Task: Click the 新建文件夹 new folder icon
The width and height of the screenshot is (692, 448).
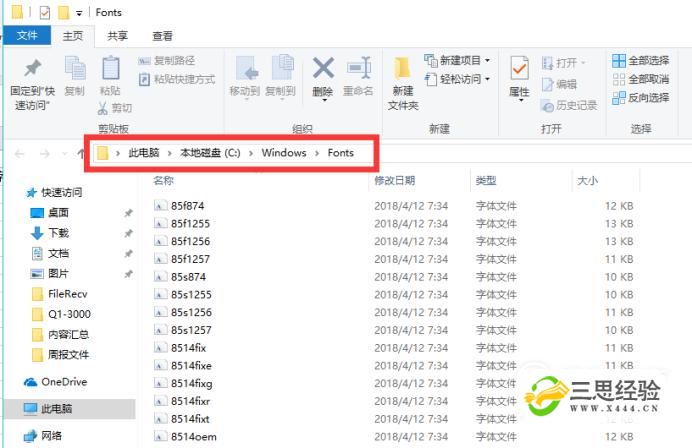Action: coord(402,68)
